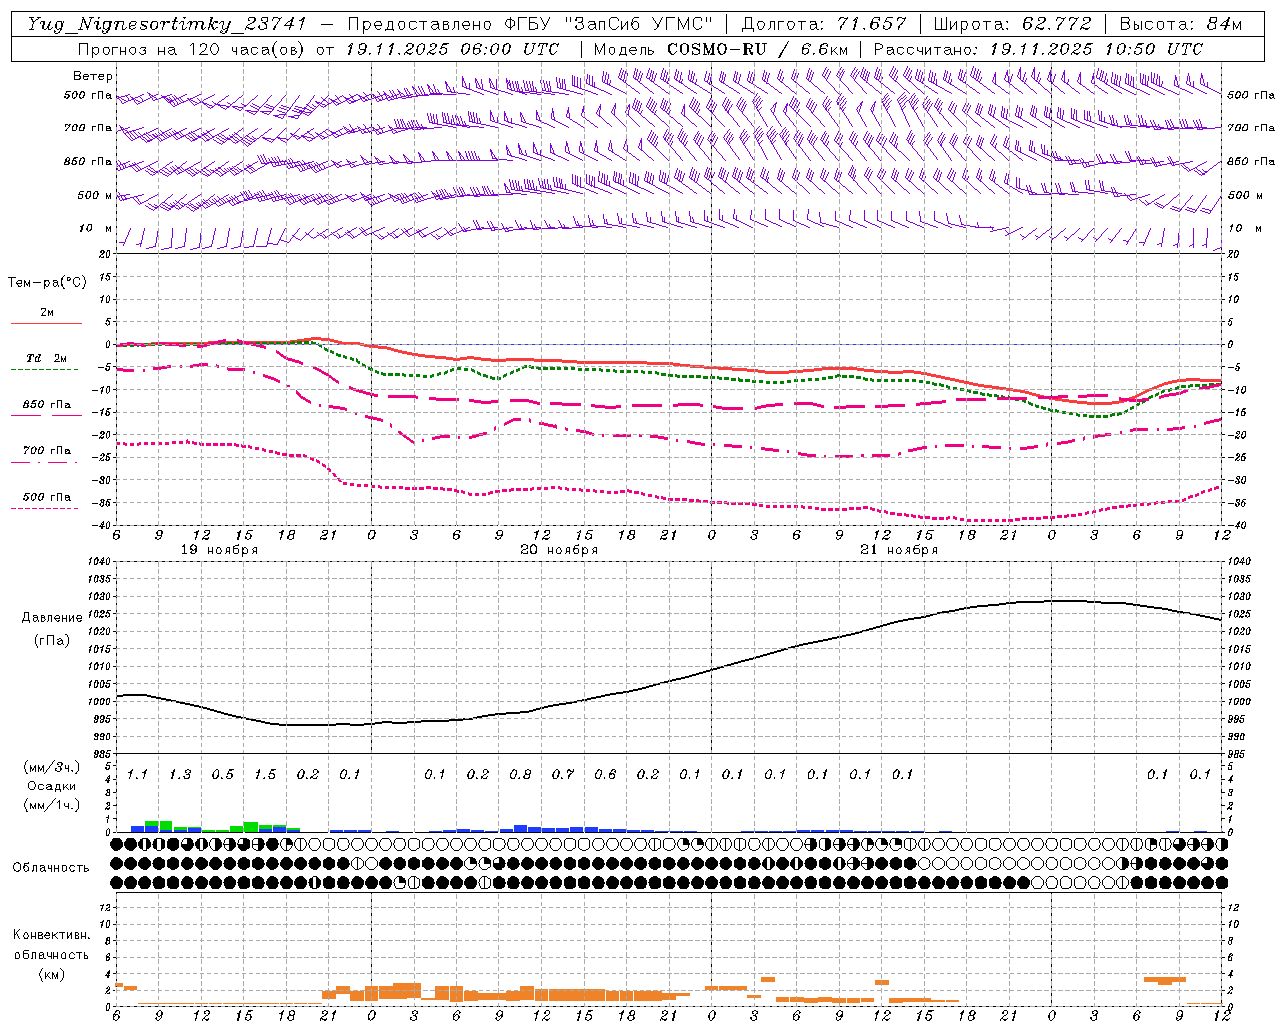Click the 'Ветер' wind panel label

click(93, 76)
